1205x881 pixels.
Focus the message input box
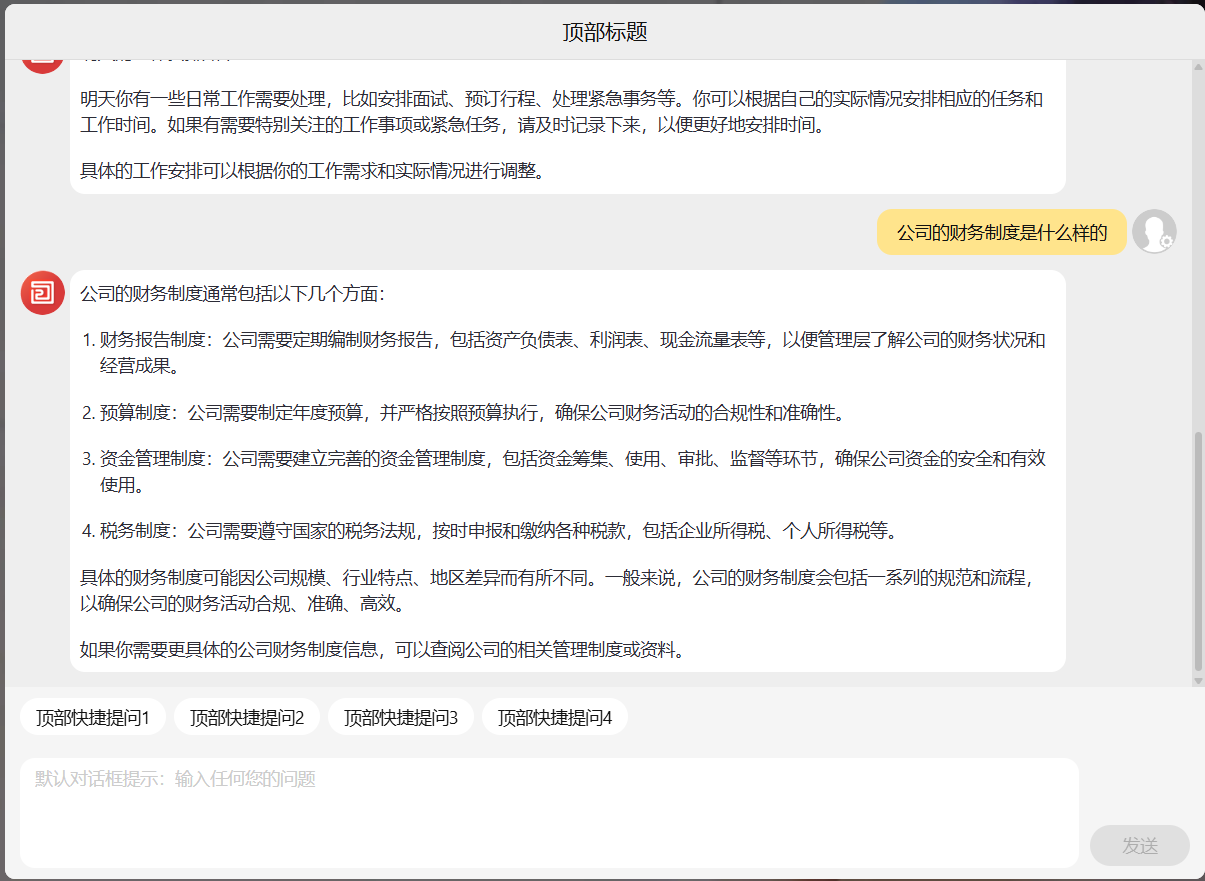(548, 812)
